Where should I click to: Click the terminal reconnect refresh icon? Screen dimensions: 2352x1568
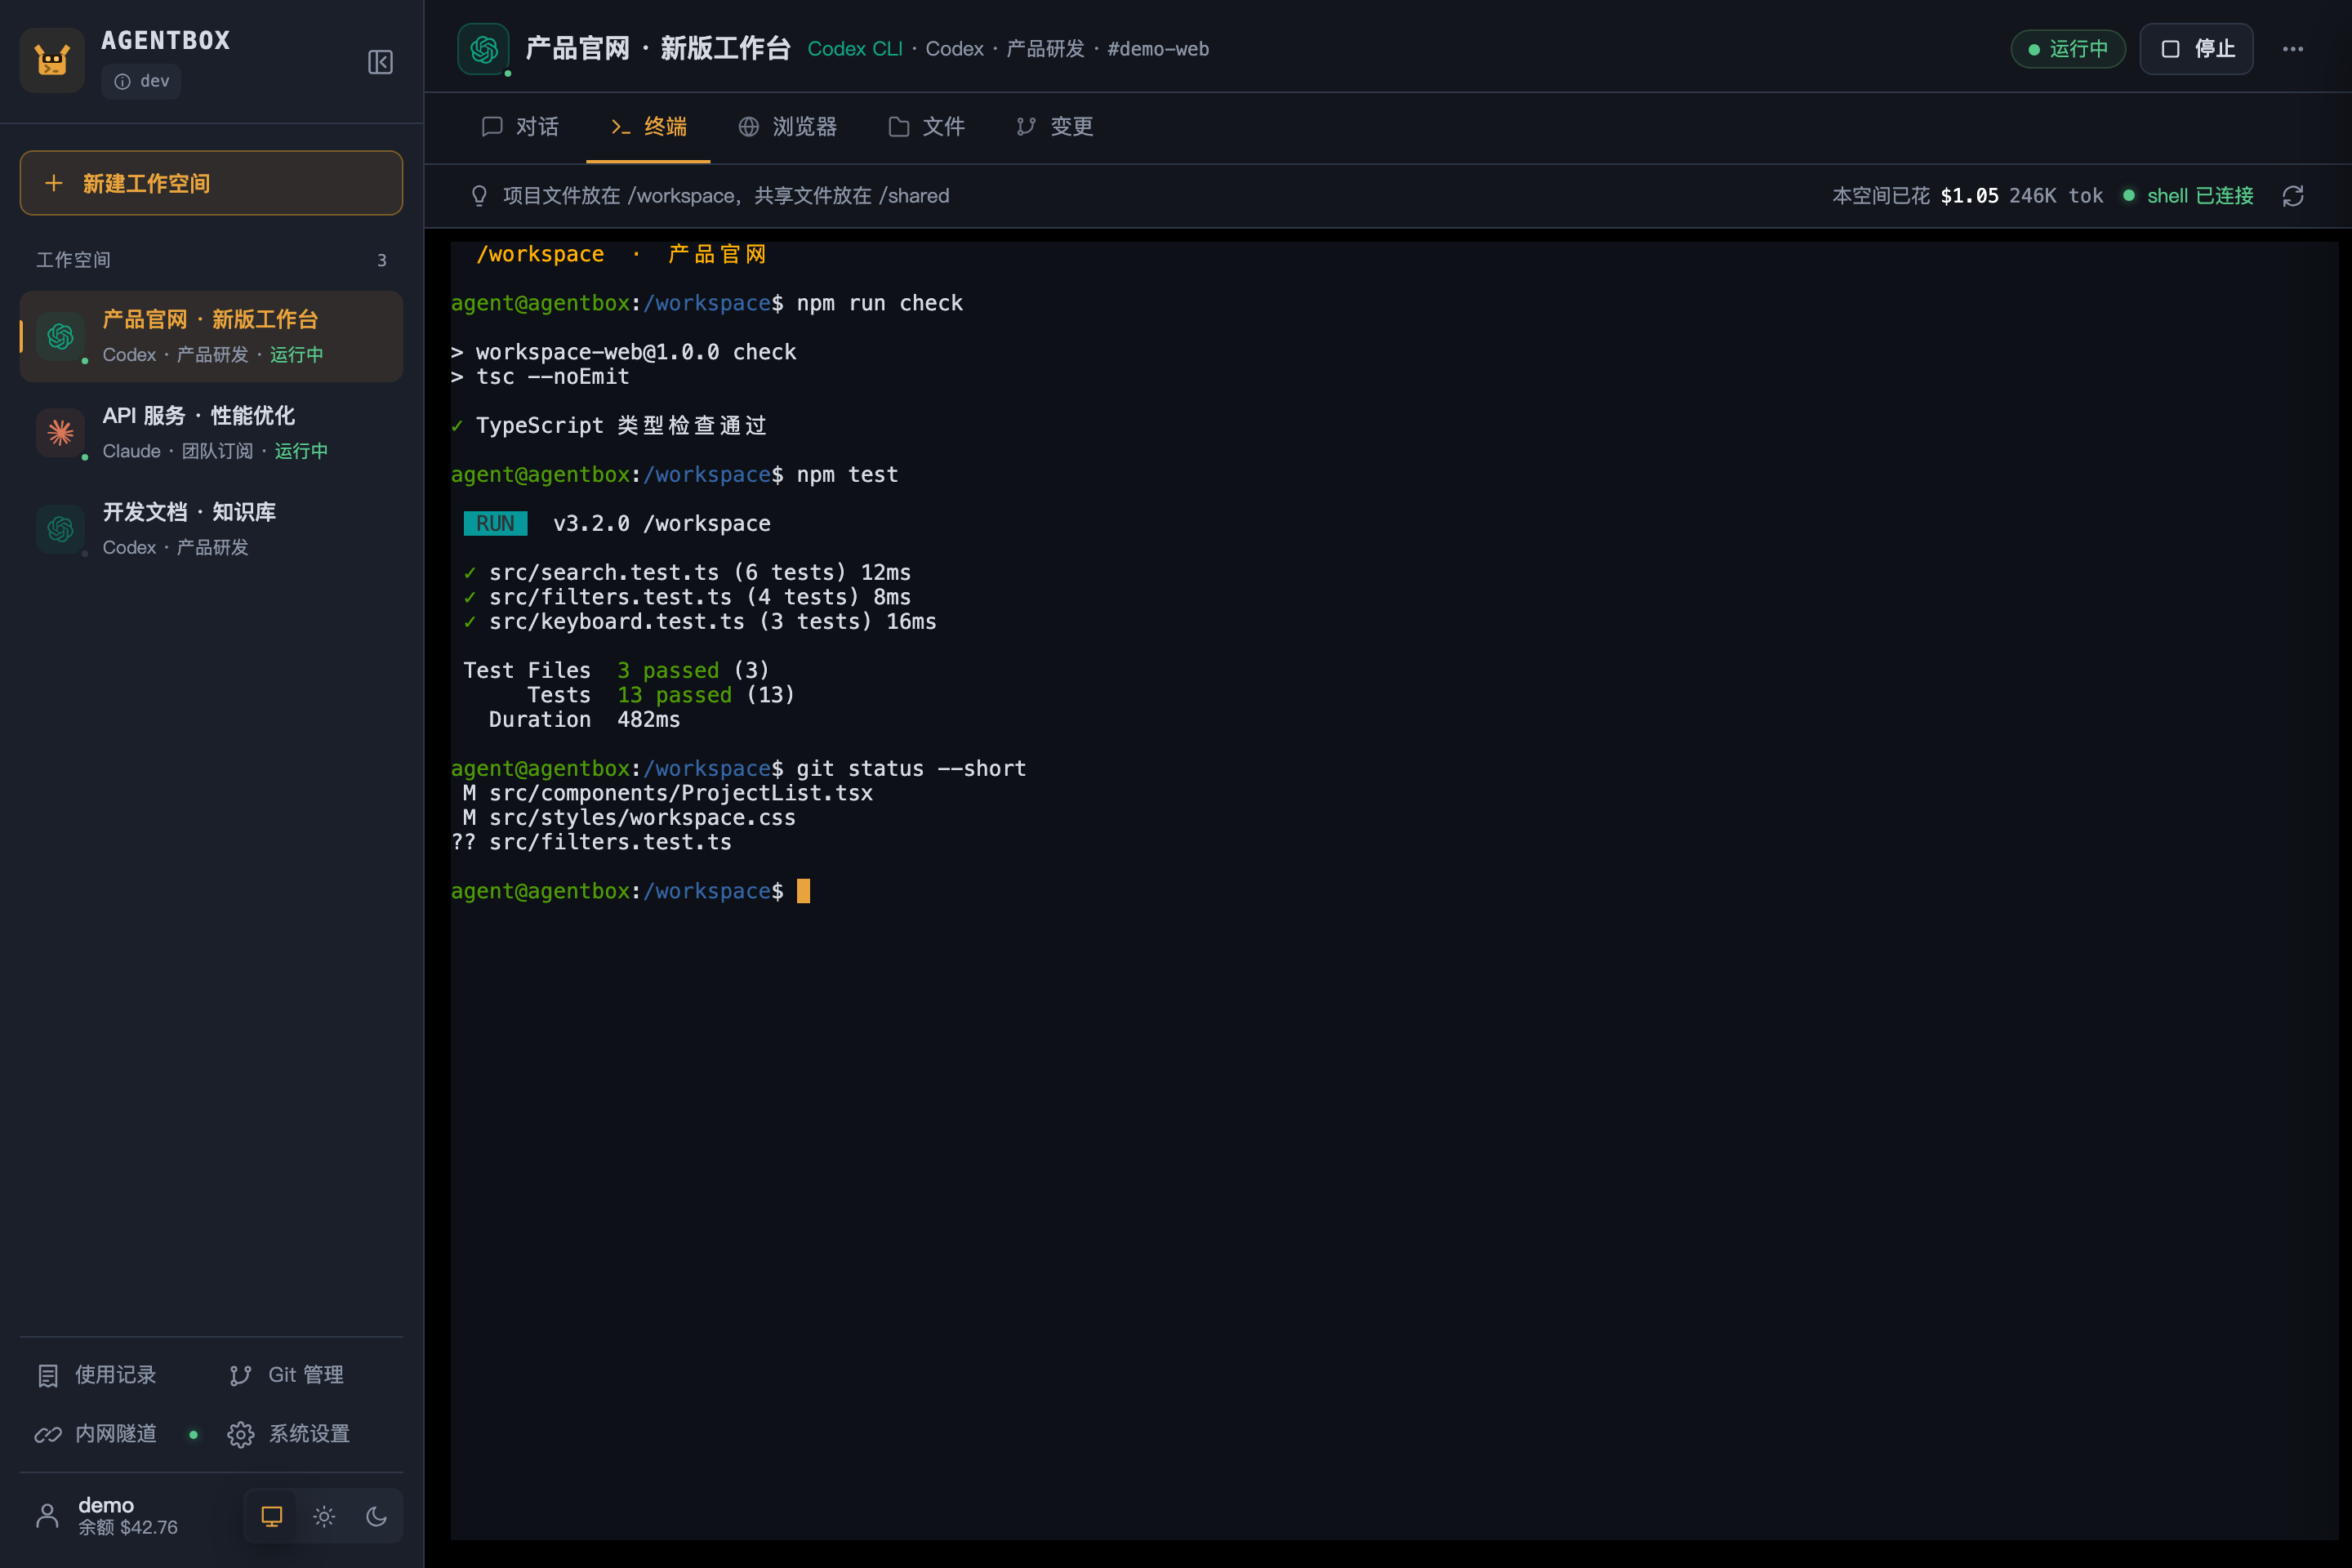[x=2293, y=196]
